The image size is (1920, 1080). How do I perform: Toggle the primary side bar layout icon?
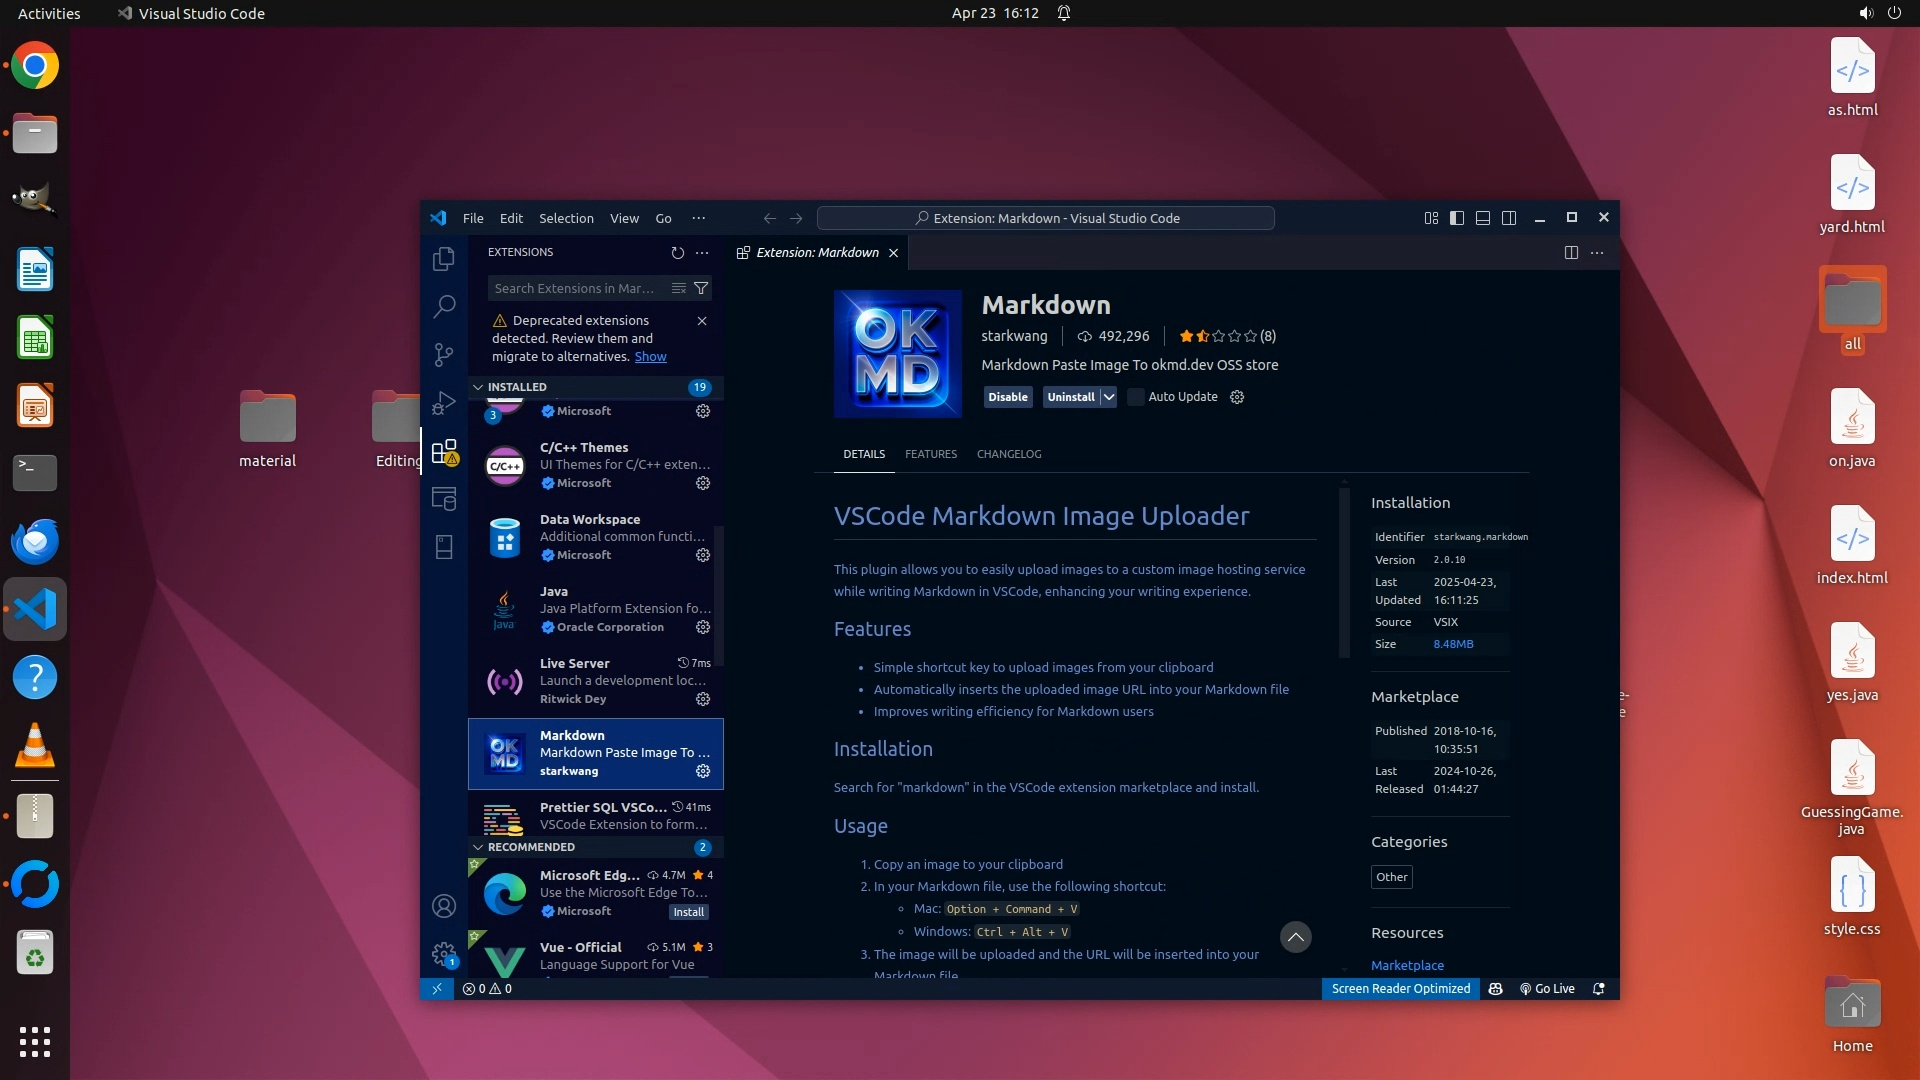pyautogui.click(x=1457, y=218)
